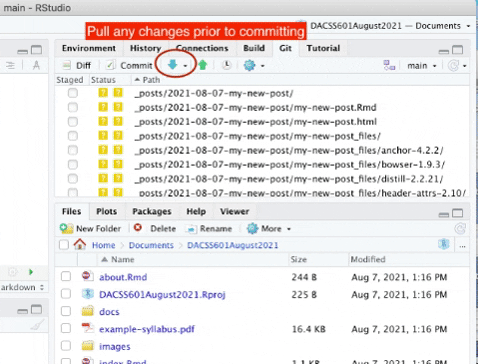Click the ellipsis go-to-directory button
This screenshot has width=478, height=364.
pyautogui.click(x=462, y=246)
